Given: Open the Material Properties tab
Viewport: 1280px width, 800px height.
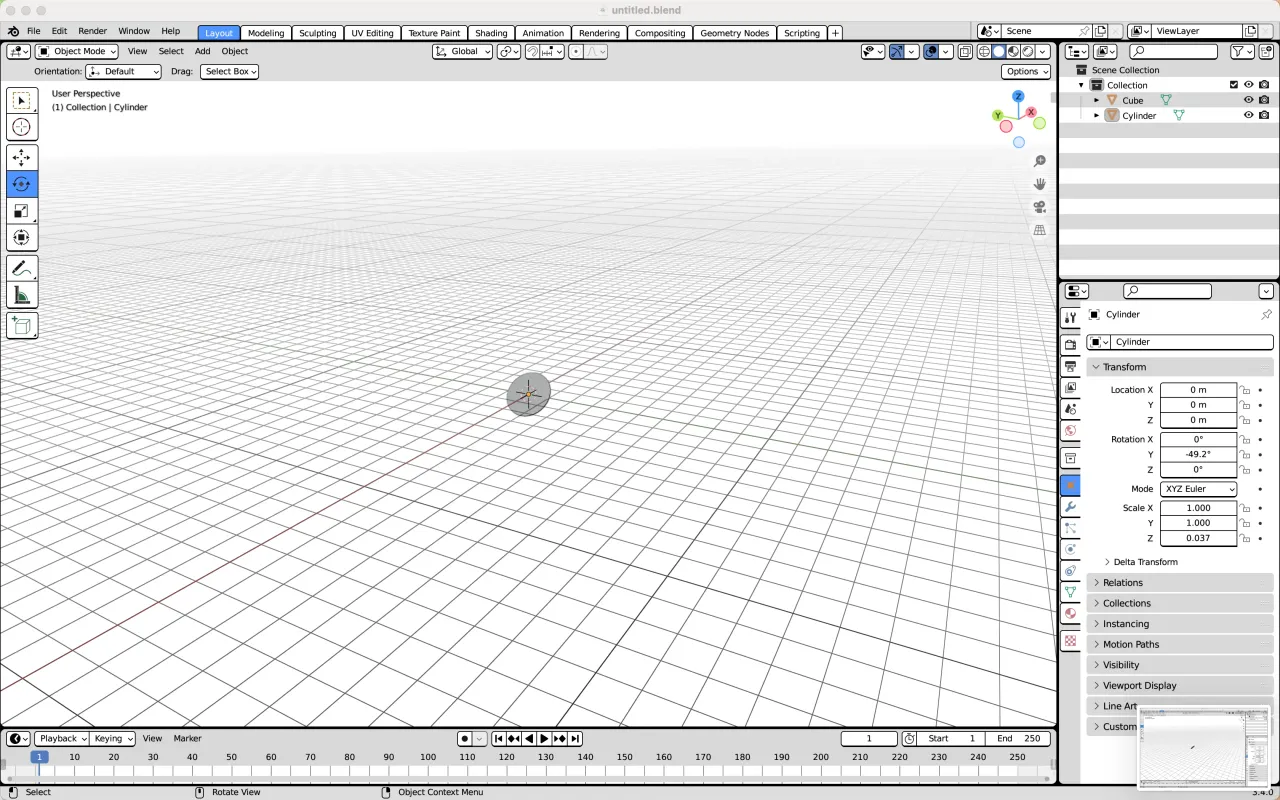Looking at the screenshot, I should click(x=1070, y=614).
